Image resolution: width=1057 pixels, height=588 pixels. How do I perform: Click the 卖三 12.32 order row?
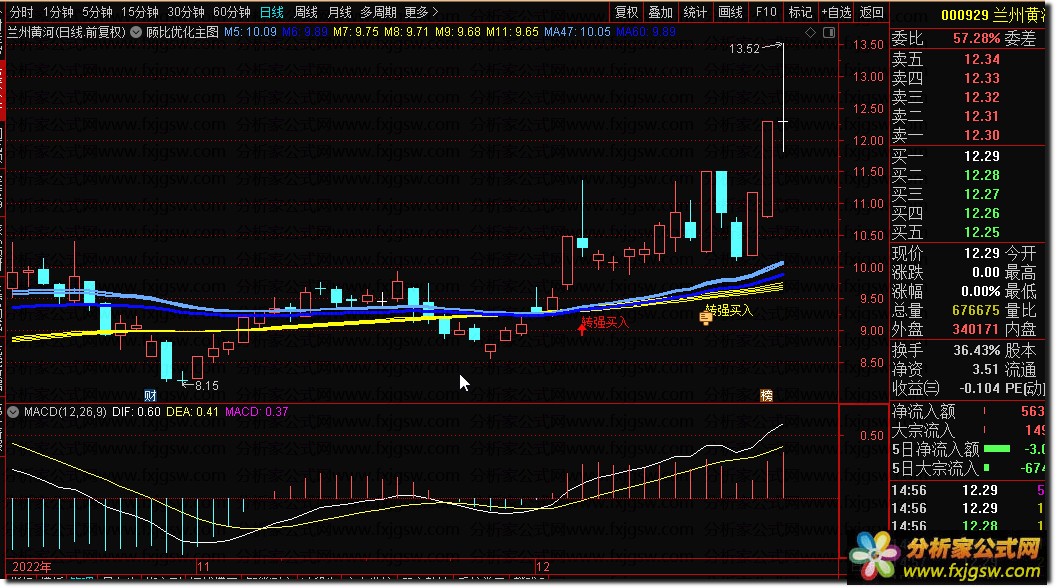point(969,97)
